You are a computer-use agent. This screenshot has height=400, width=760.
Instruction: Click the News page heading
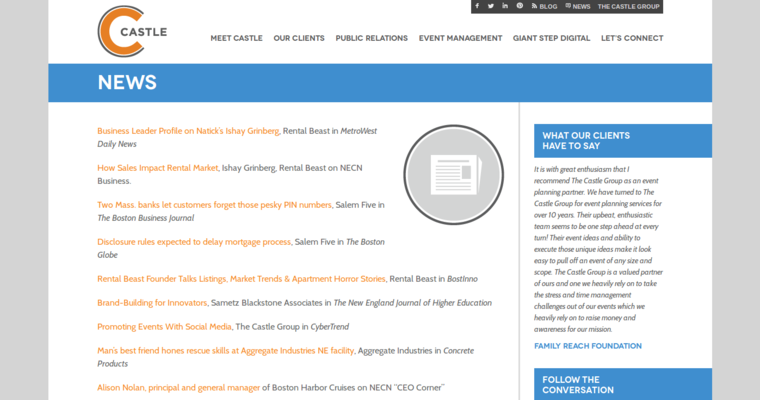(127, 82)
